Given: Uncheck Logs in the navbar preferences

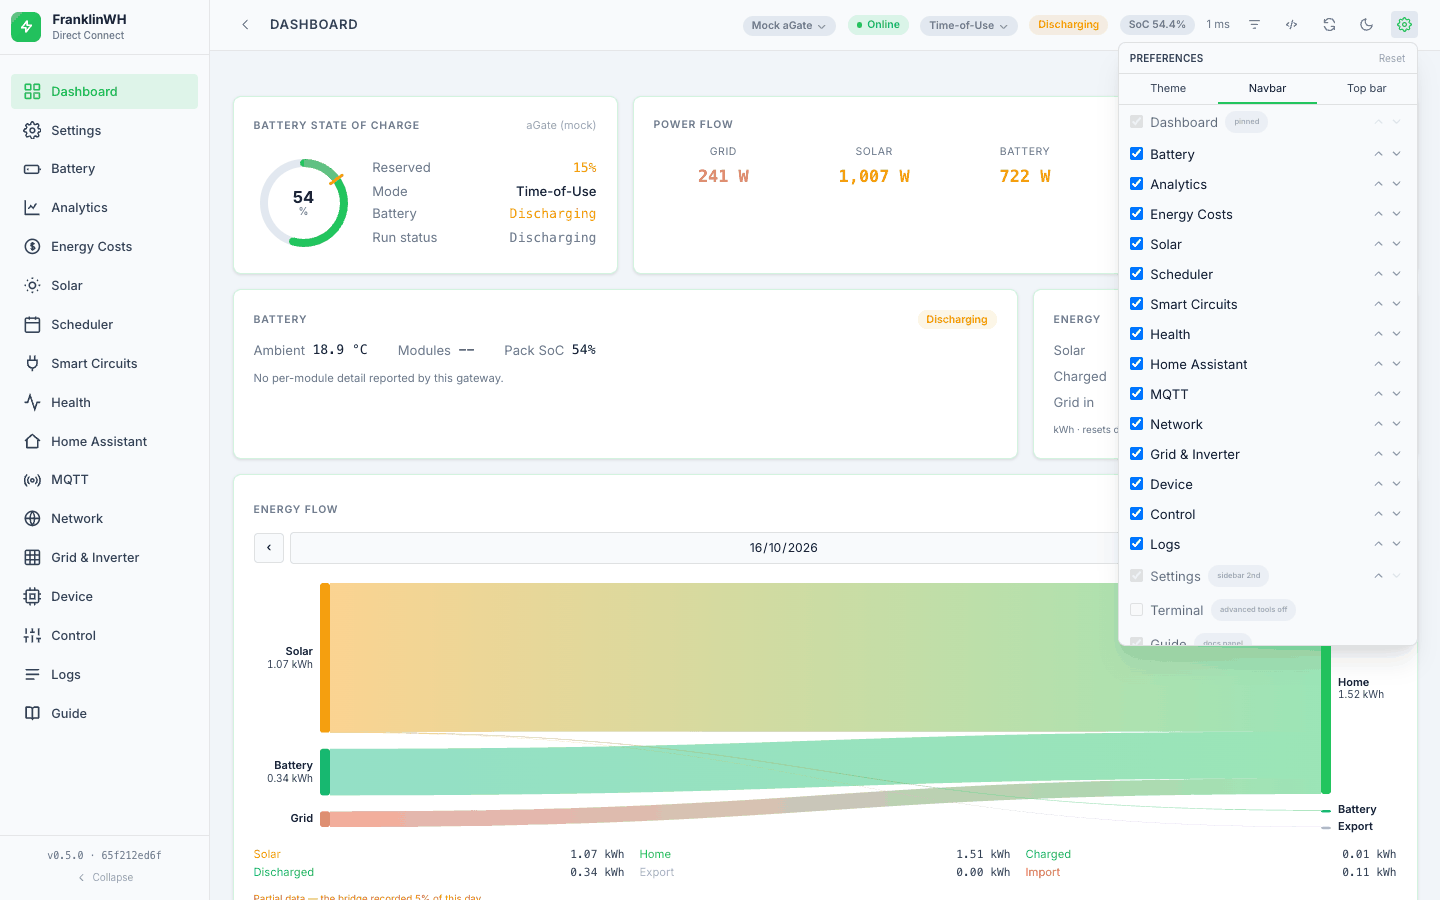Looking at the screenshot, I should pos(1137,544).
